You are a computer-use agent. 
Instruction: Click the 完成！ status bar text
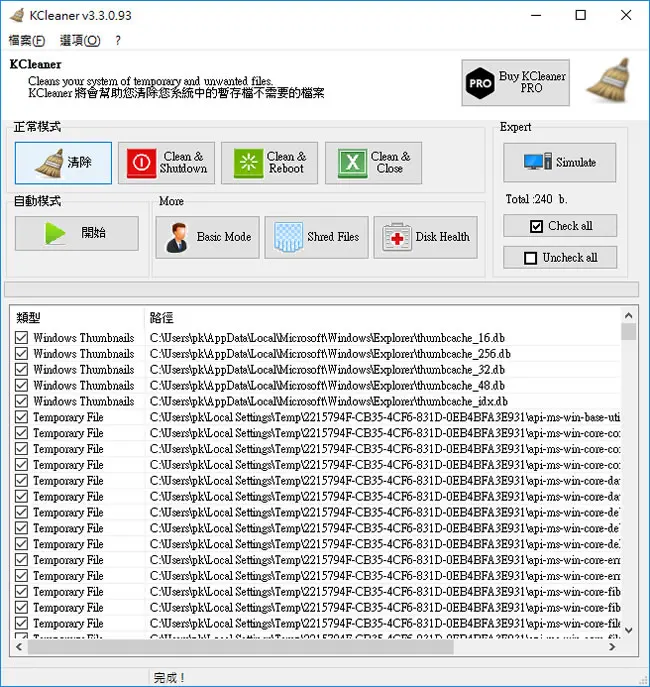(169, 677)
